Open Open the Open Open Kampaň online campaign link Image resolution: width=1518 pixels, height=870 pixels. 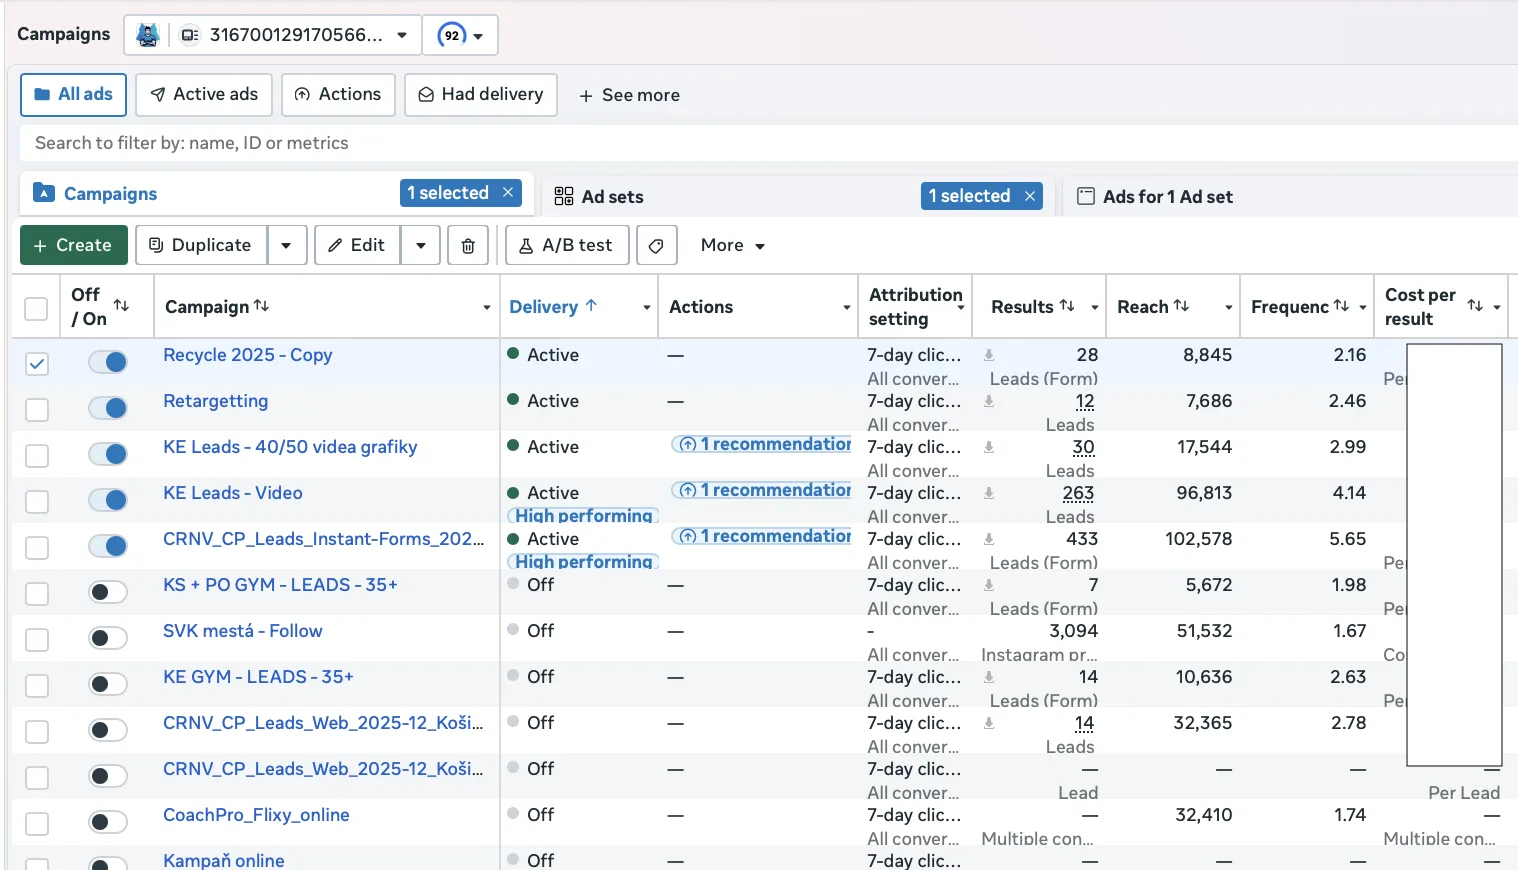[224, 860]
